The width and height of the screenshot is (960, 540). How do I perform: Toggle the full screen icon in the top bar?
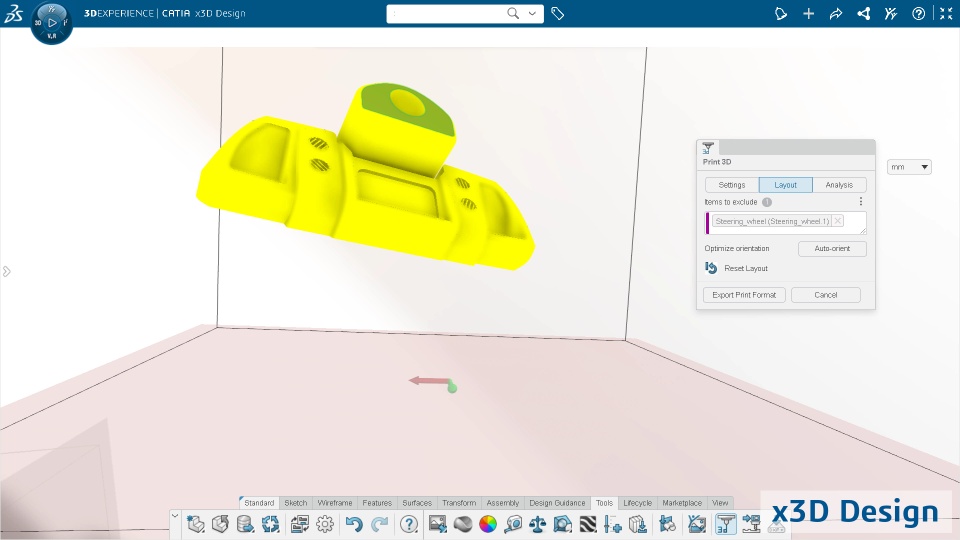(x=946, y=13)
